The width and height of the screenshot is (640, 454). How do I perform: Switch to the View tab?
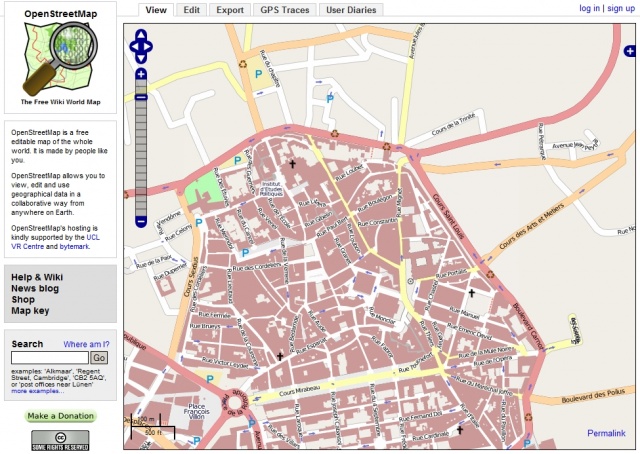tap(156, 10)
